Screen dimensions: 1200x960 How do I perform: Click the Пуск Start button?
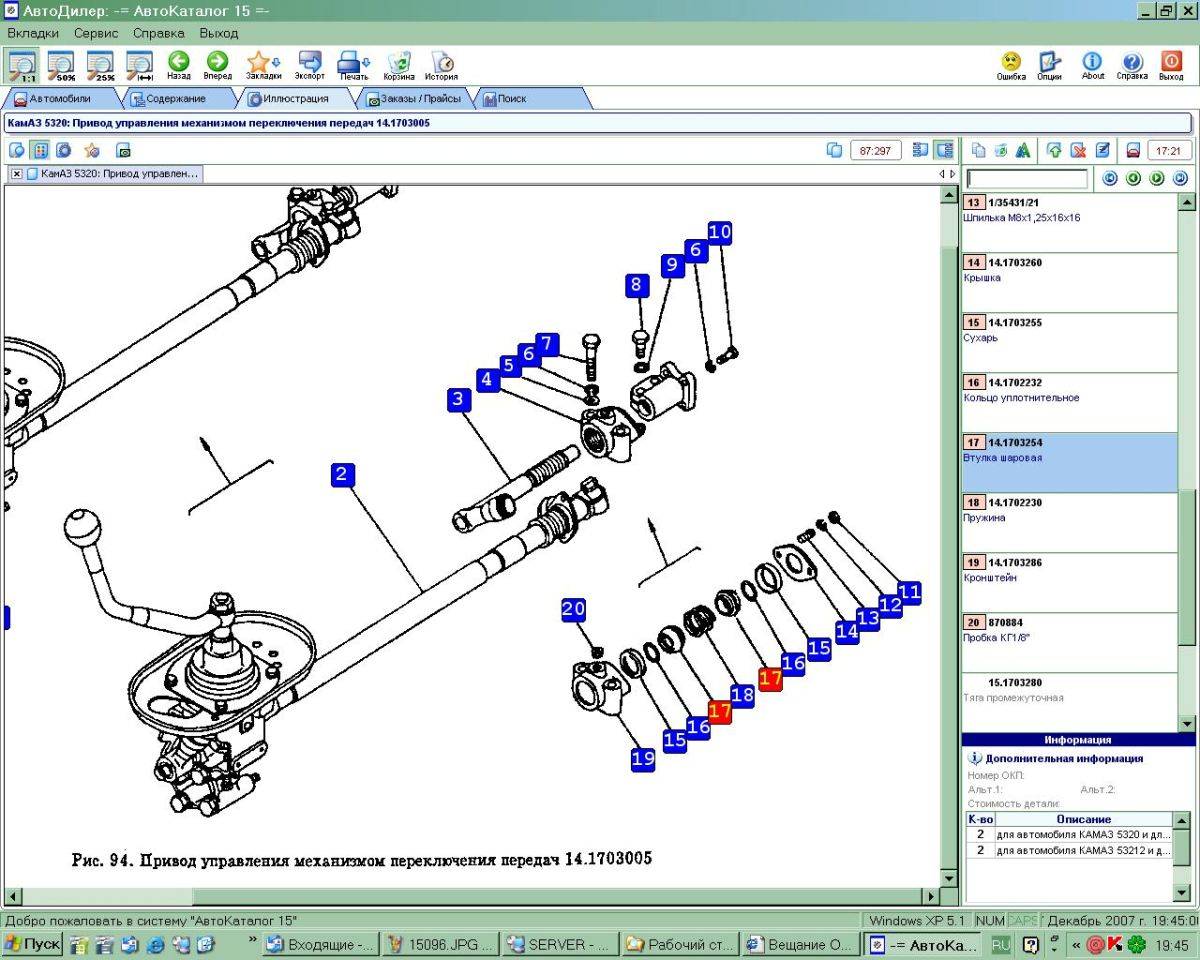coord(32,944)
